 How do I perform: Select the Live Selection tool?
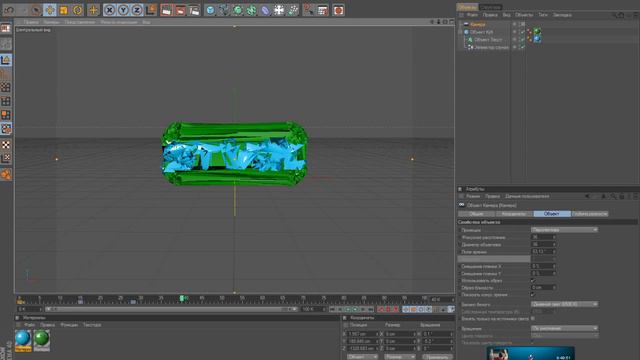click(x=36, y=10)
